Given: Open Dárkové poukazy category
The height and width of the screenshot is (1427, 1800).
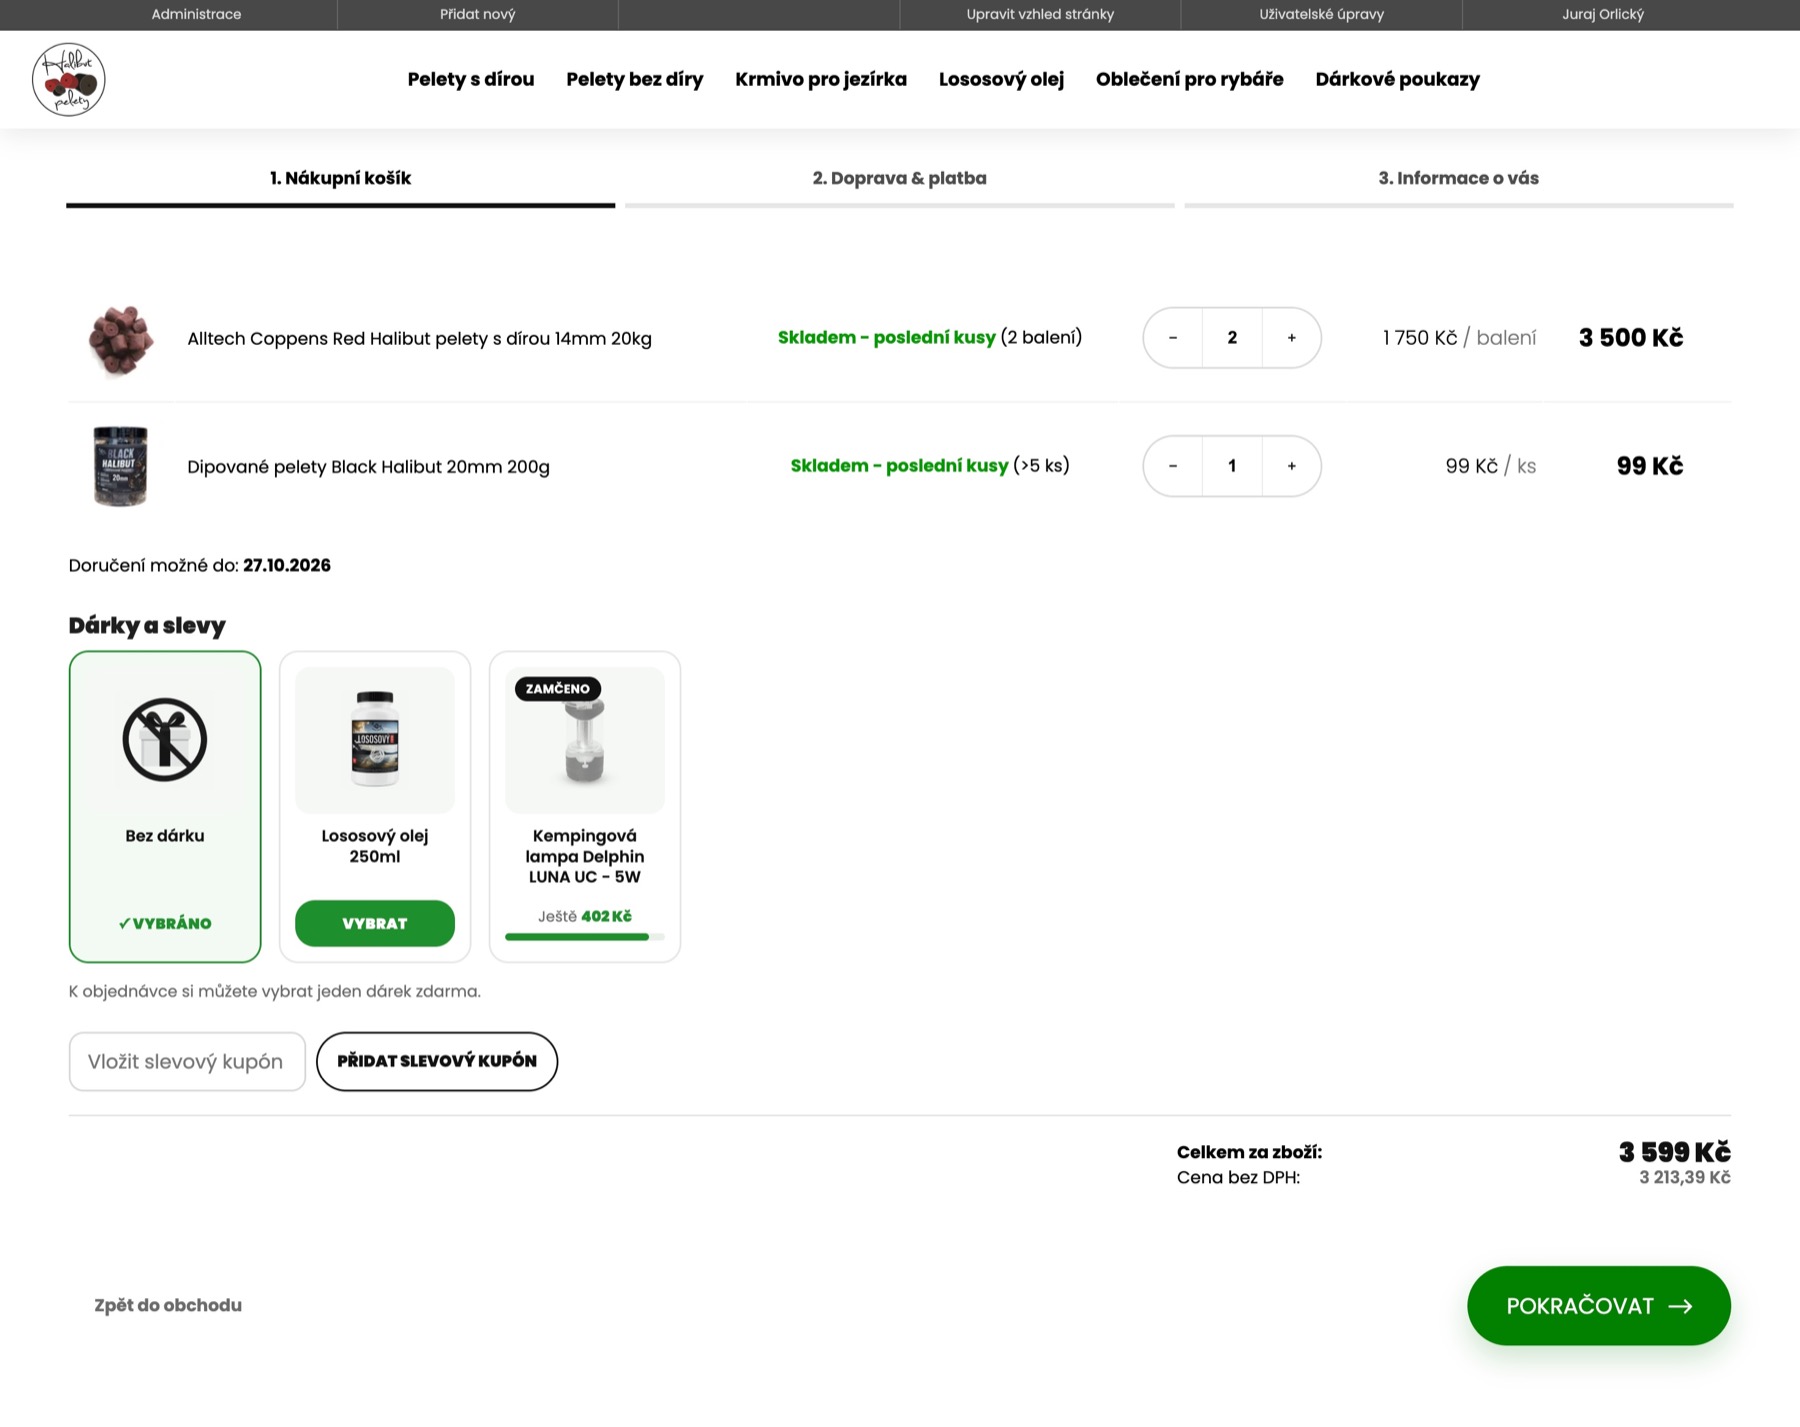Looking at the screenshot, I should coord(1398,79).
